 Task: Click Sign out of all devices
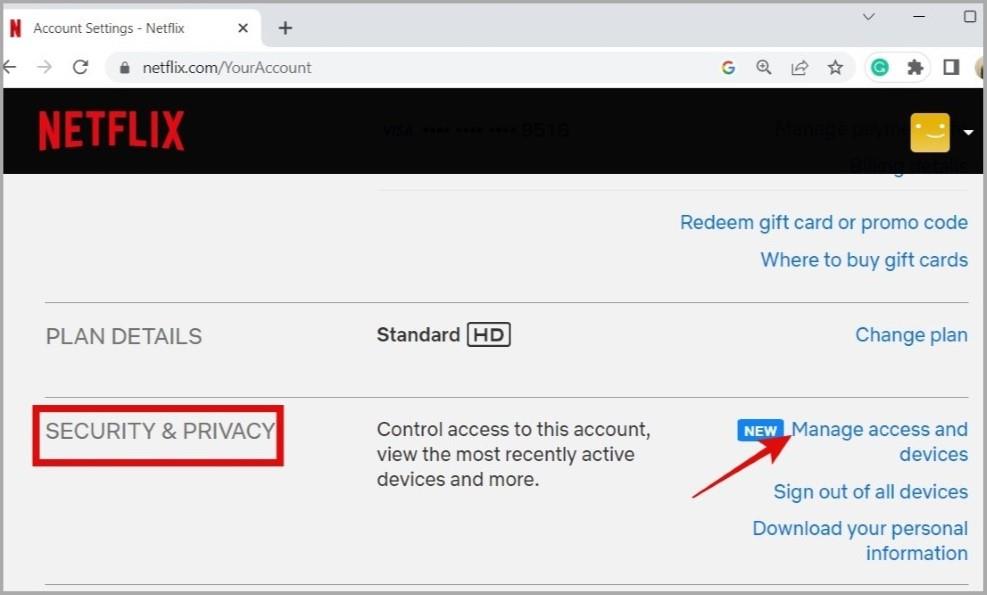870,491
